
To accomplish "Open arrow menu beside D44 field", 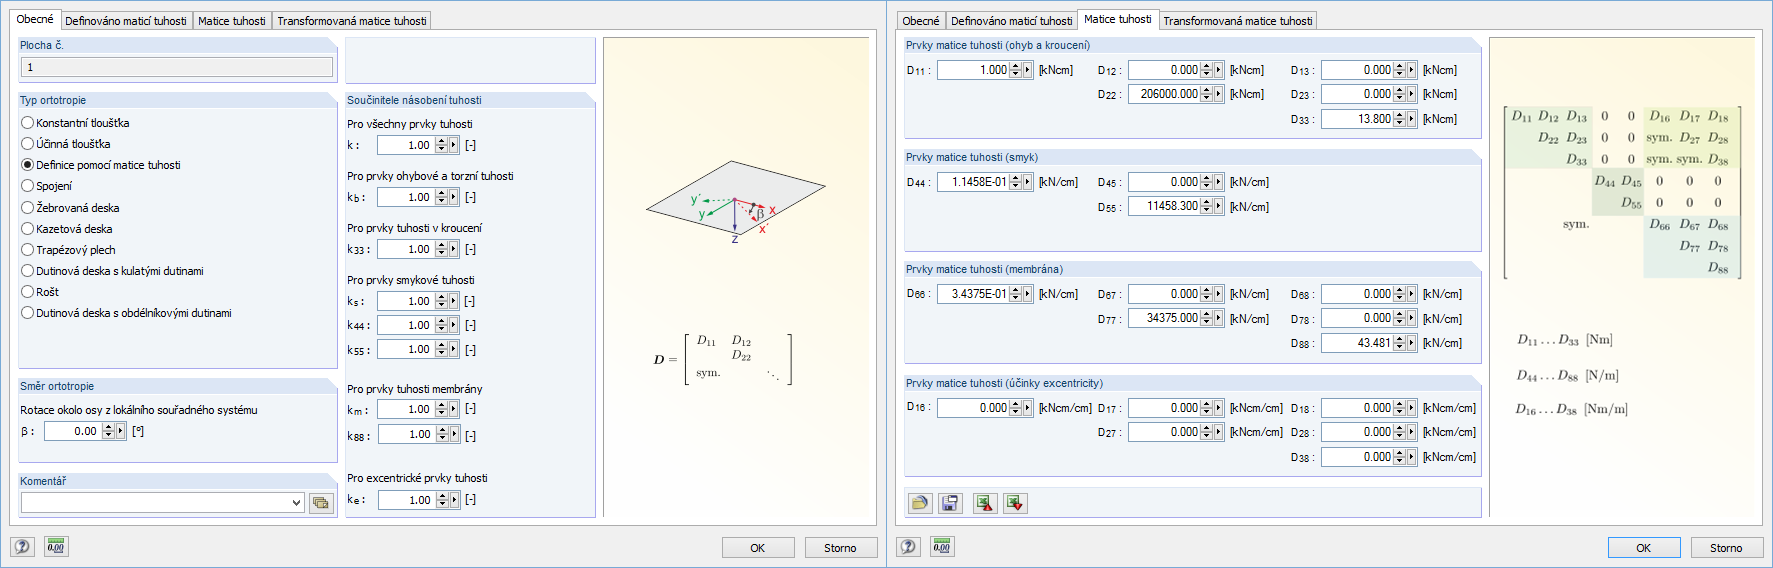I will point(1028,182).
